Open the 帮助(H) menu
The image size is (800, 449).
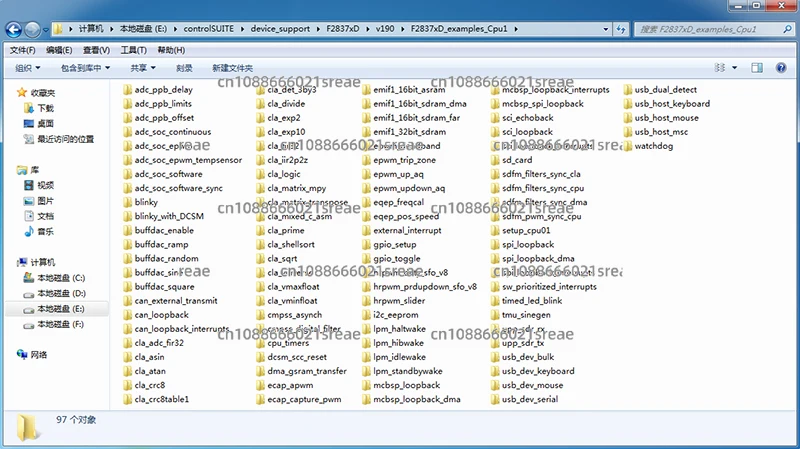(171, 50)
